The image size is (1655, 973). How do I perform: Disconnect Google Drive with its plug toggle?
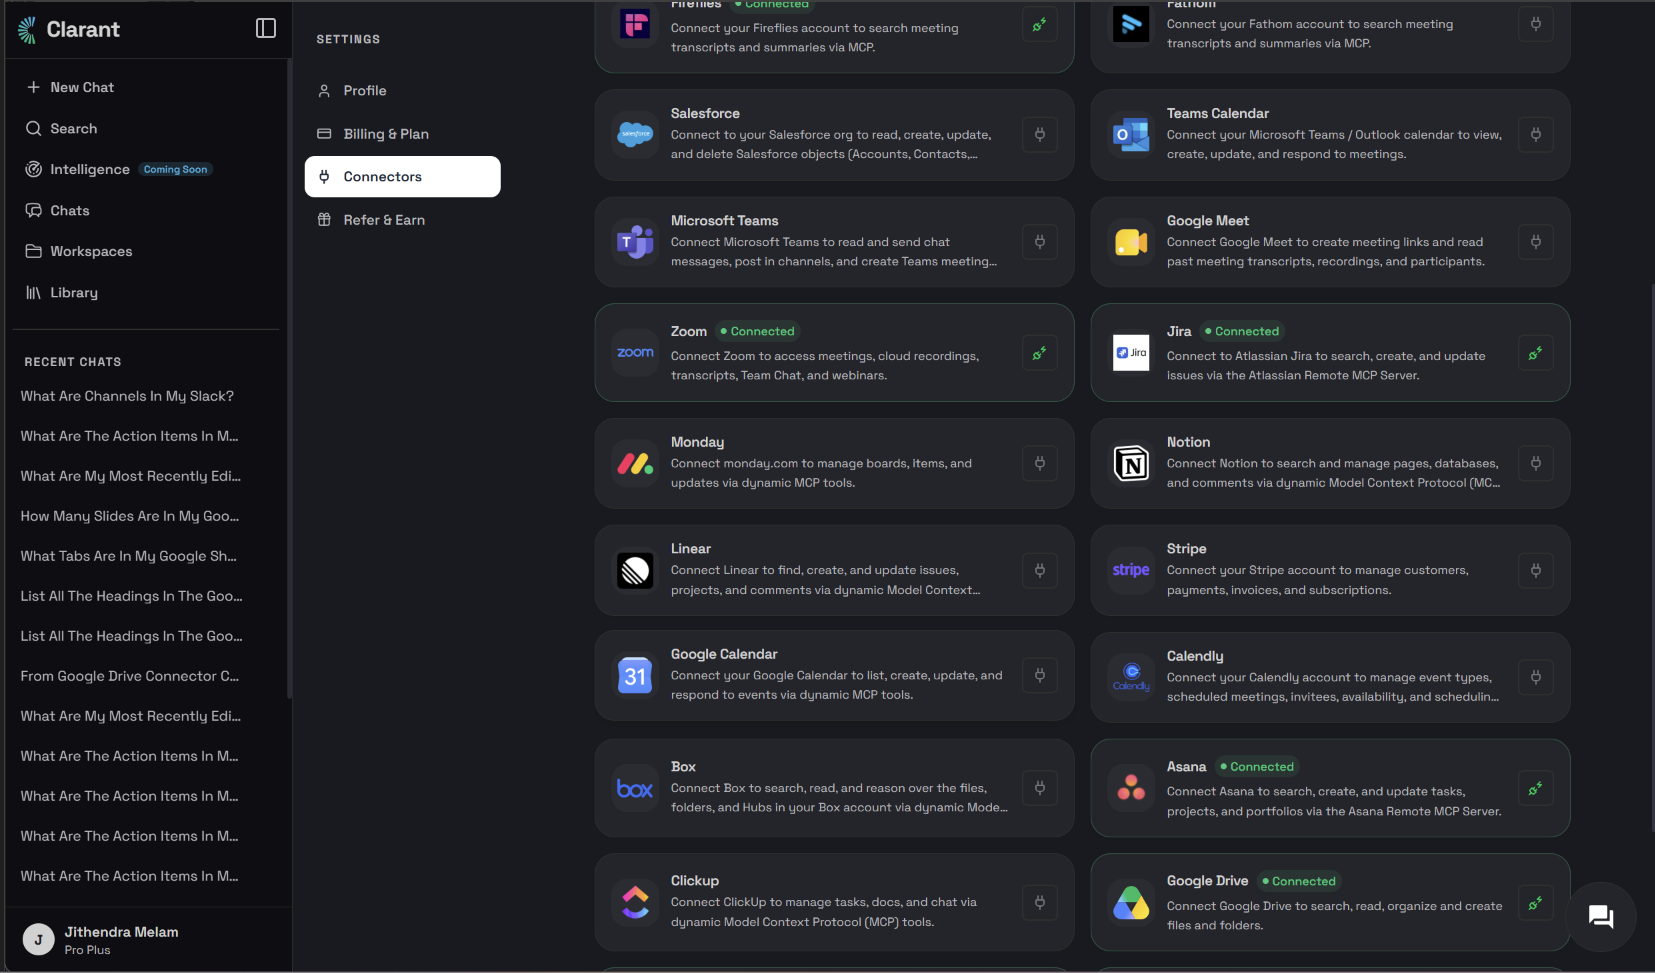point(1536,903)
